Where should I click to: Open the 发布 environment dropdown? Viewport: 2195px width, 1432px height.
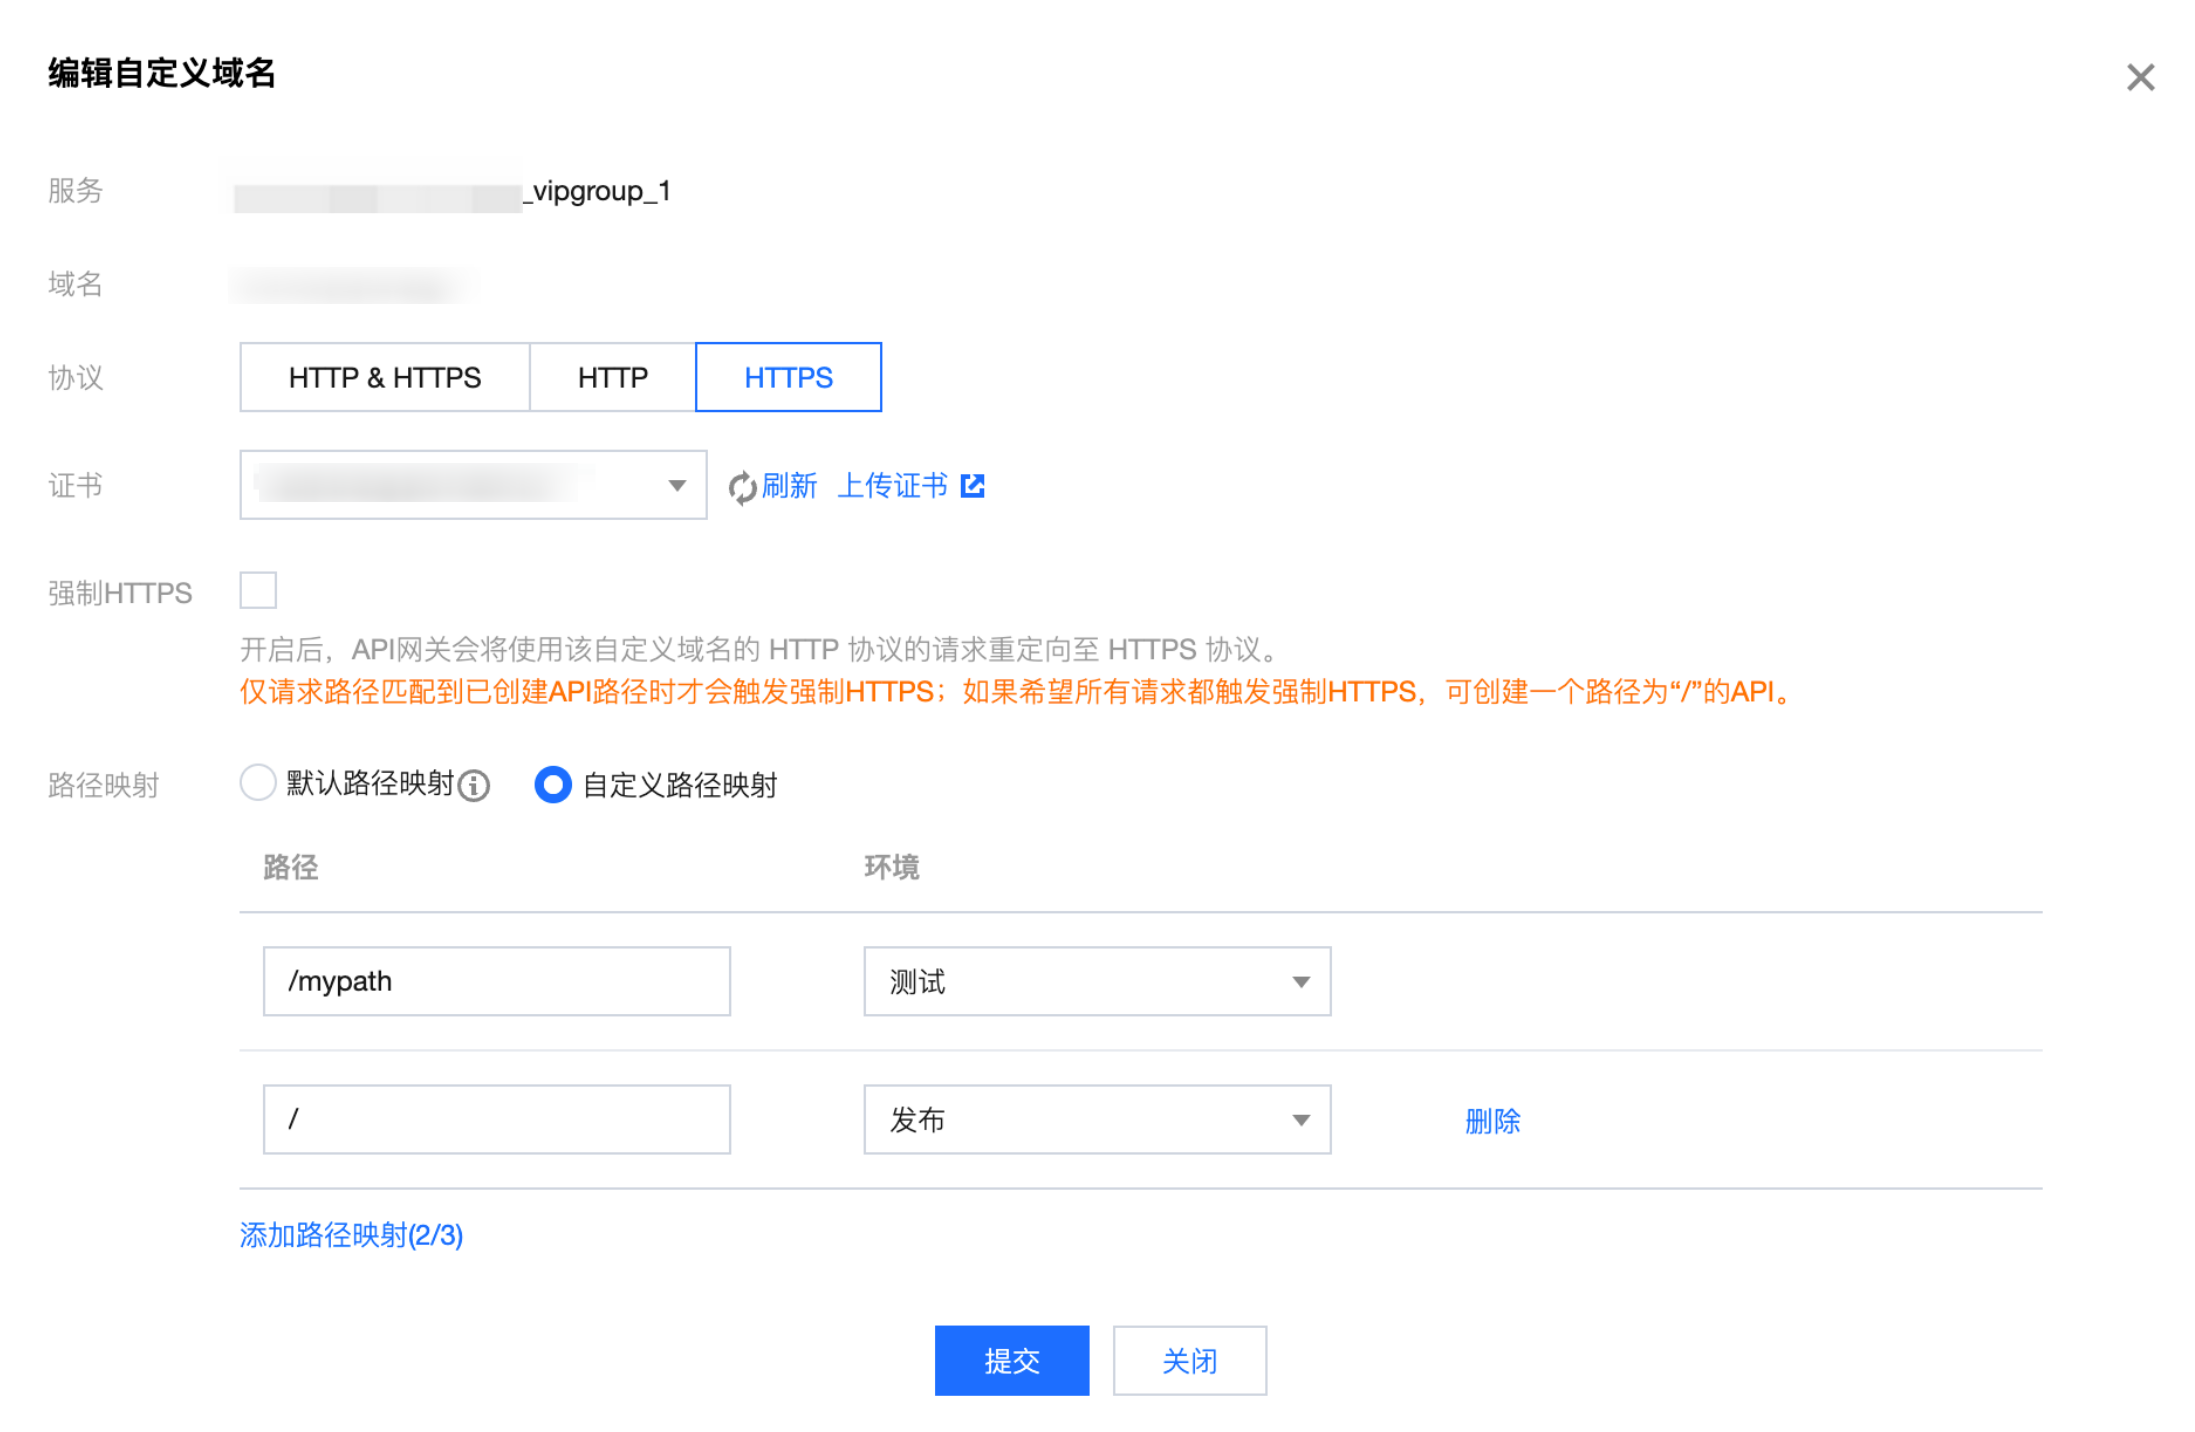[1097, 1119]
